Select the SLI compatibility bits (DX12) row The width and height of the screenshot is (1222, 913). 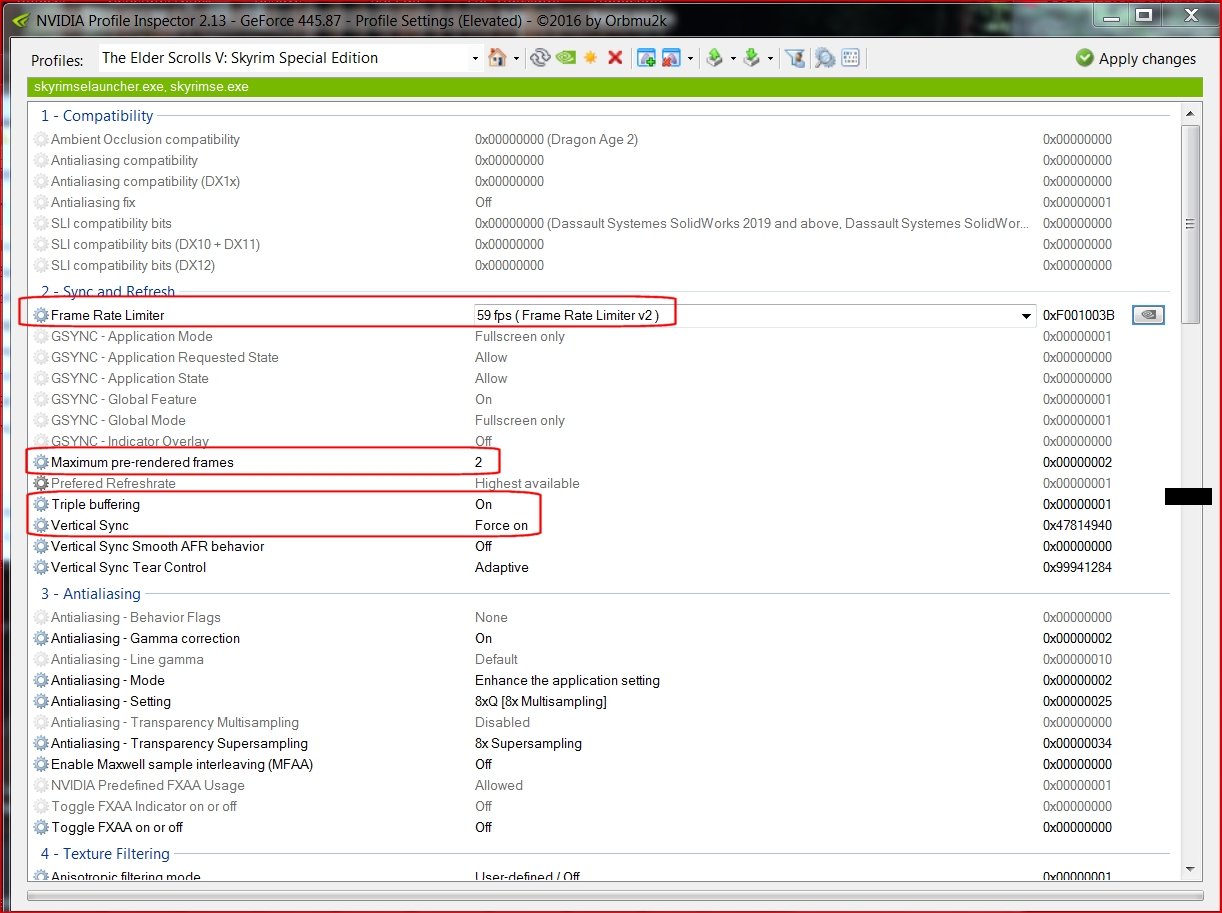tap(602, 265)
